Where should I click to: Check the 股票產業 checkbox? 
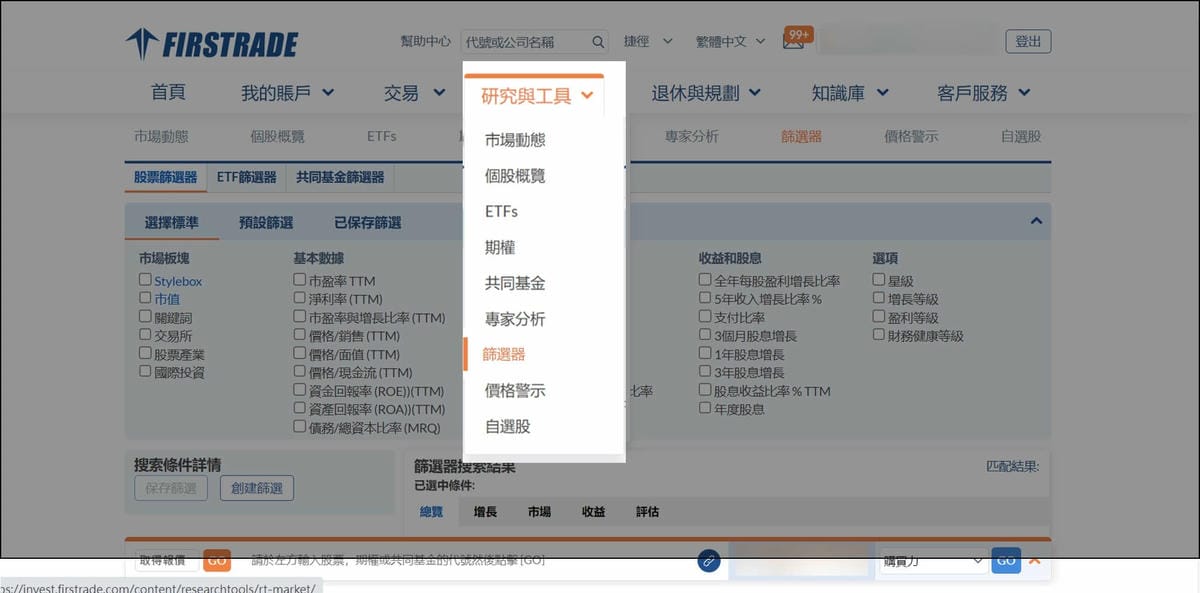point(146,353)
